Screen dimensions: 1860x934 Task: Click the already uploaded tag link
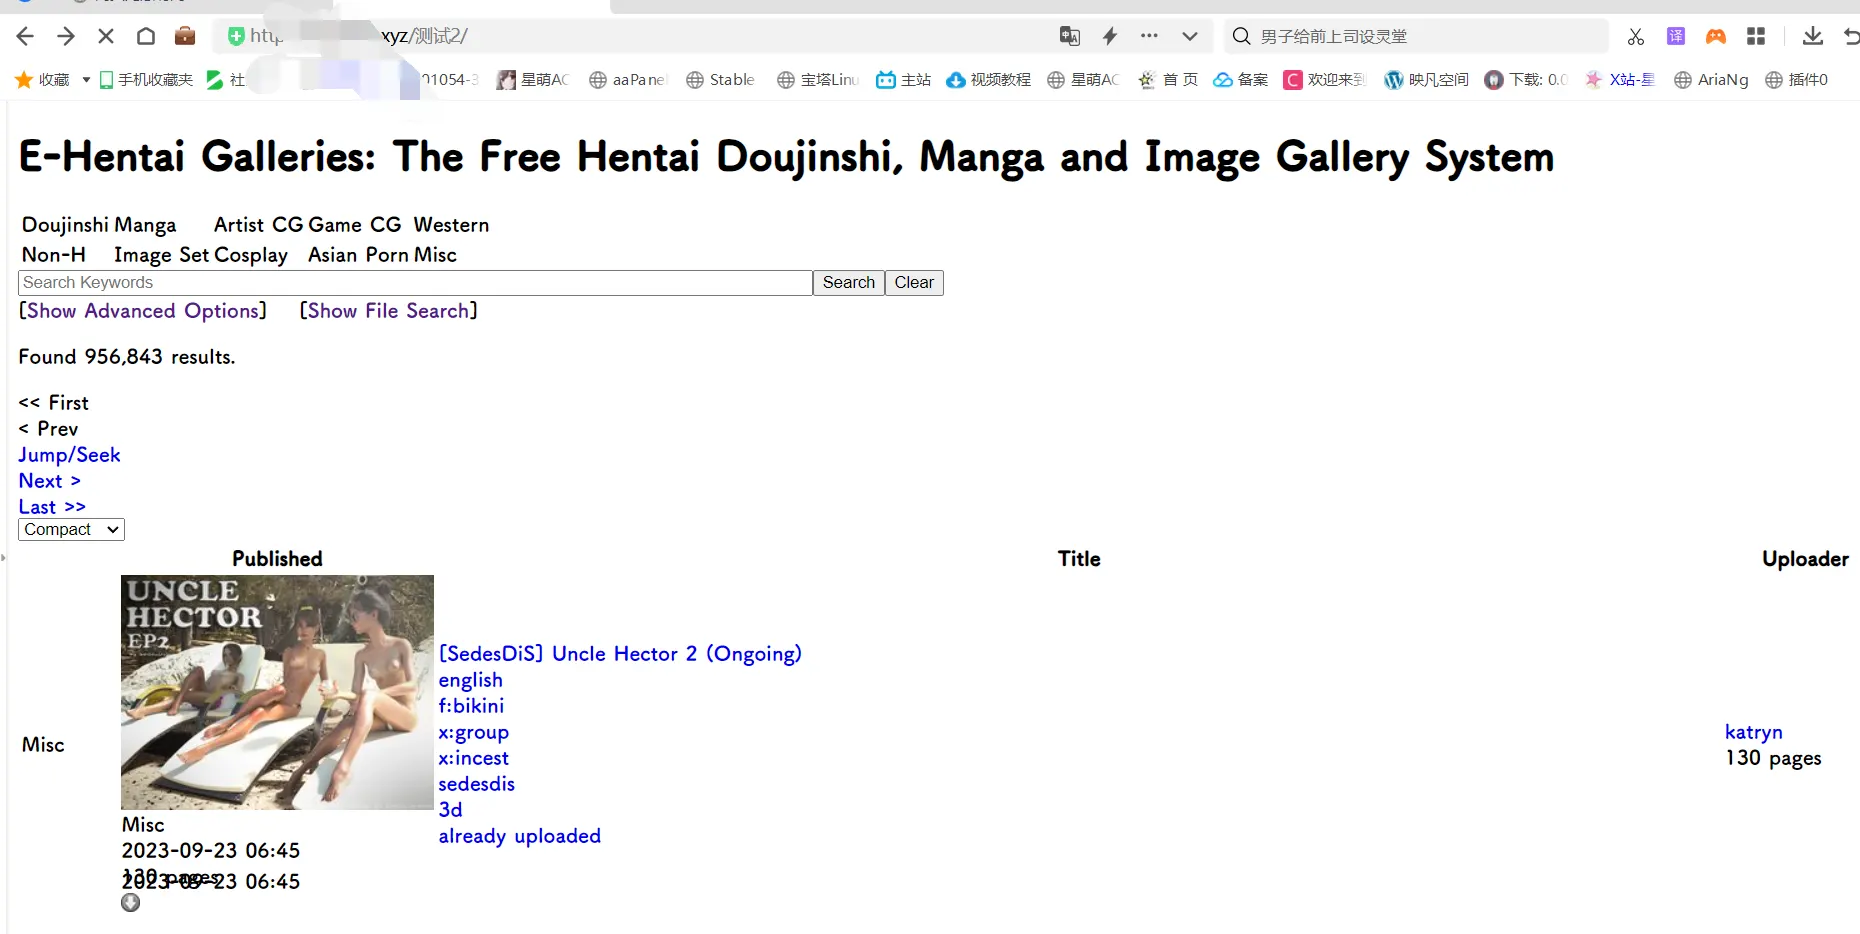519,836
